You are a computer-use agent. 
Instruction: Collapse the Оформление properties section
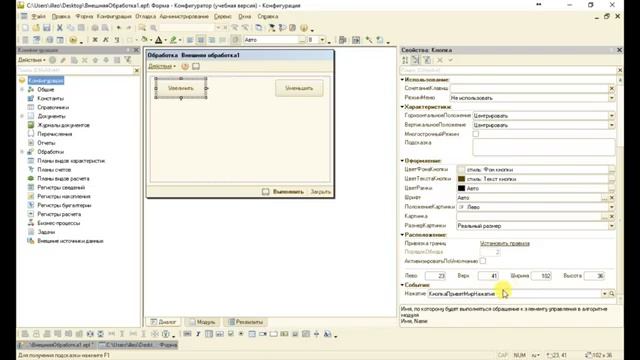pyautogui.click(x=402, y=161)
